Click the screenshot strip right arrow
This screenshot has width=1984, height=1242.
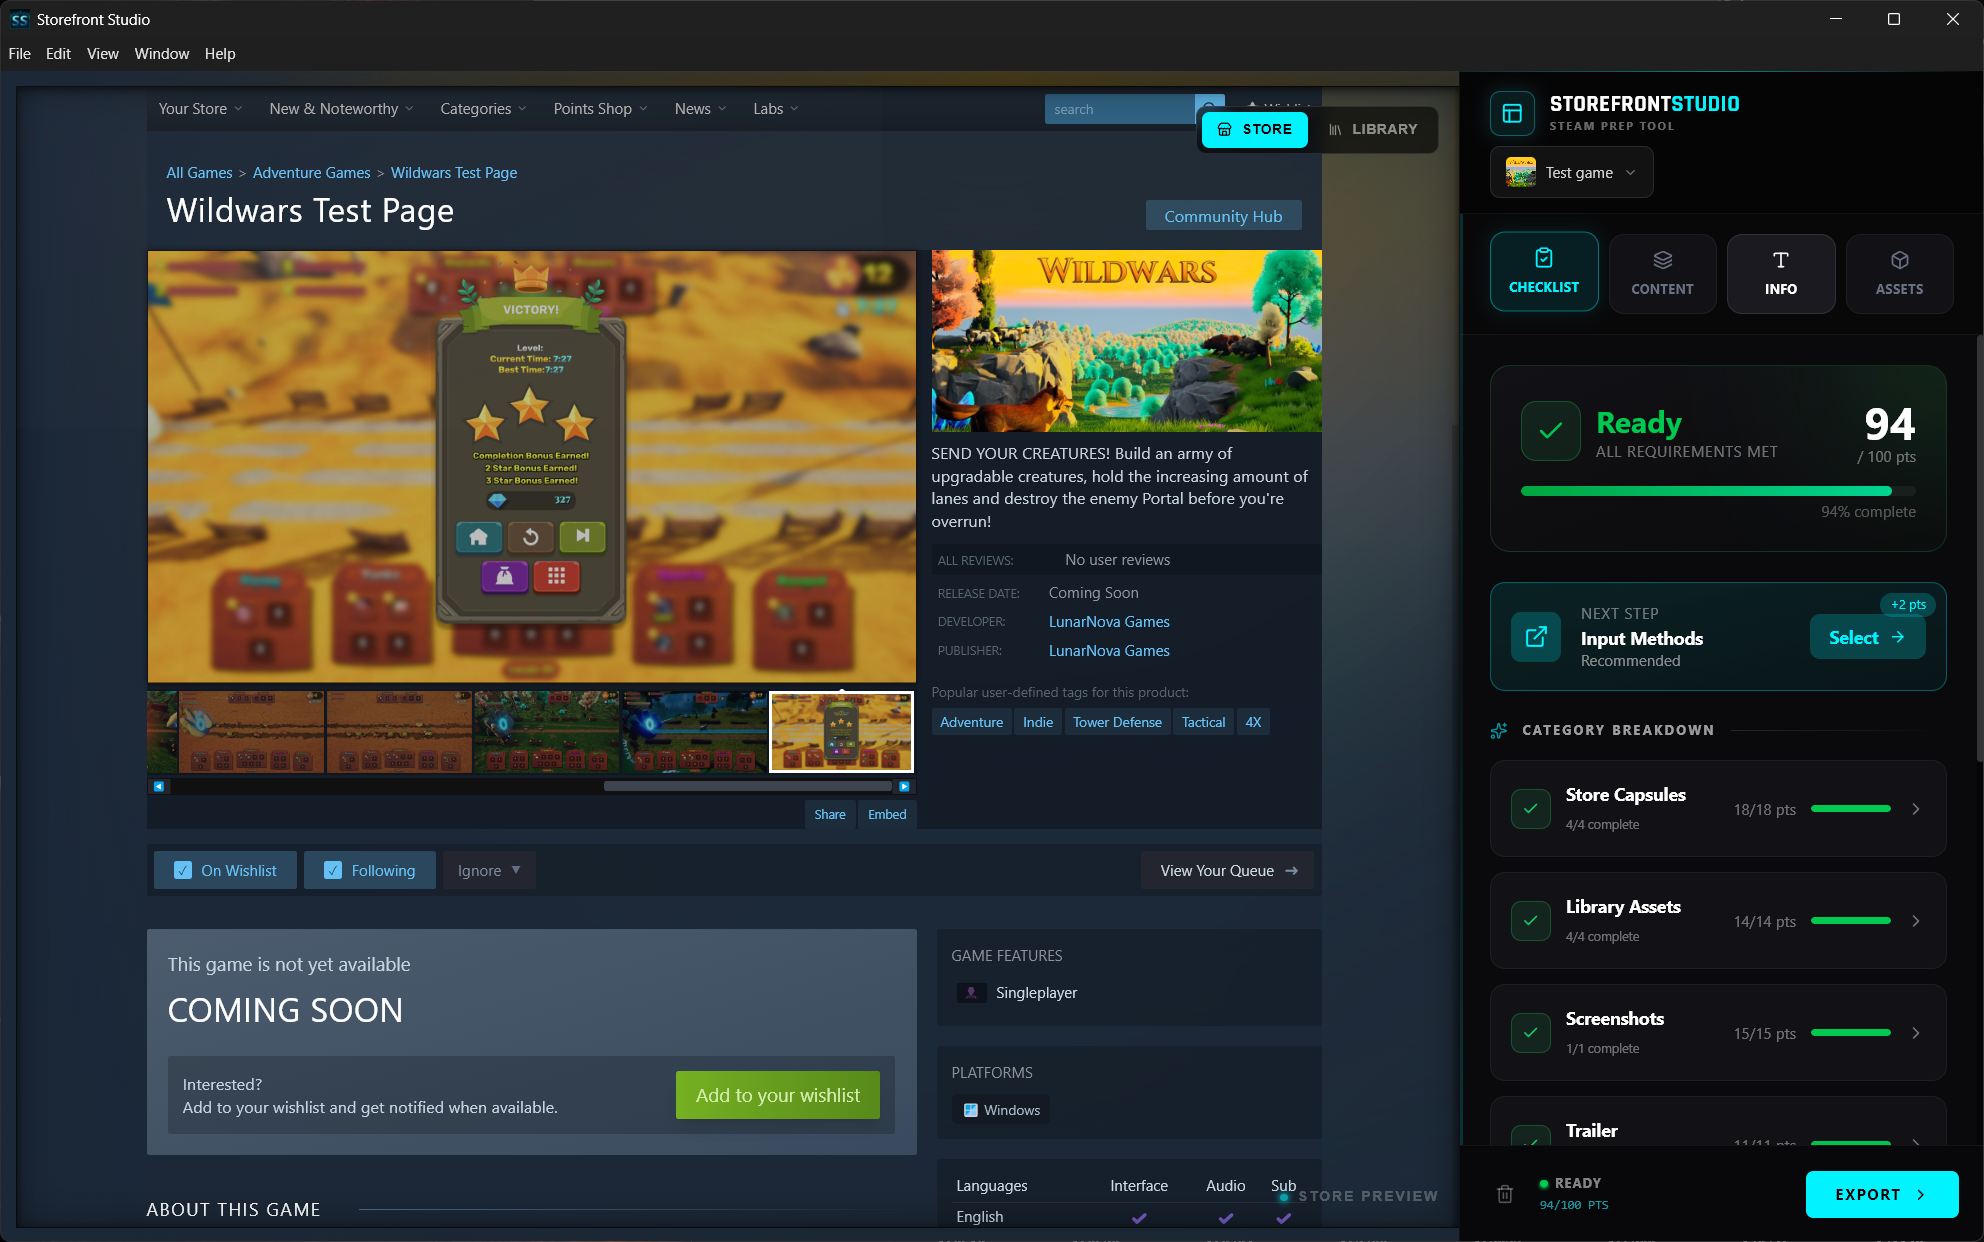pyautogui.click(x=904, y=787)
